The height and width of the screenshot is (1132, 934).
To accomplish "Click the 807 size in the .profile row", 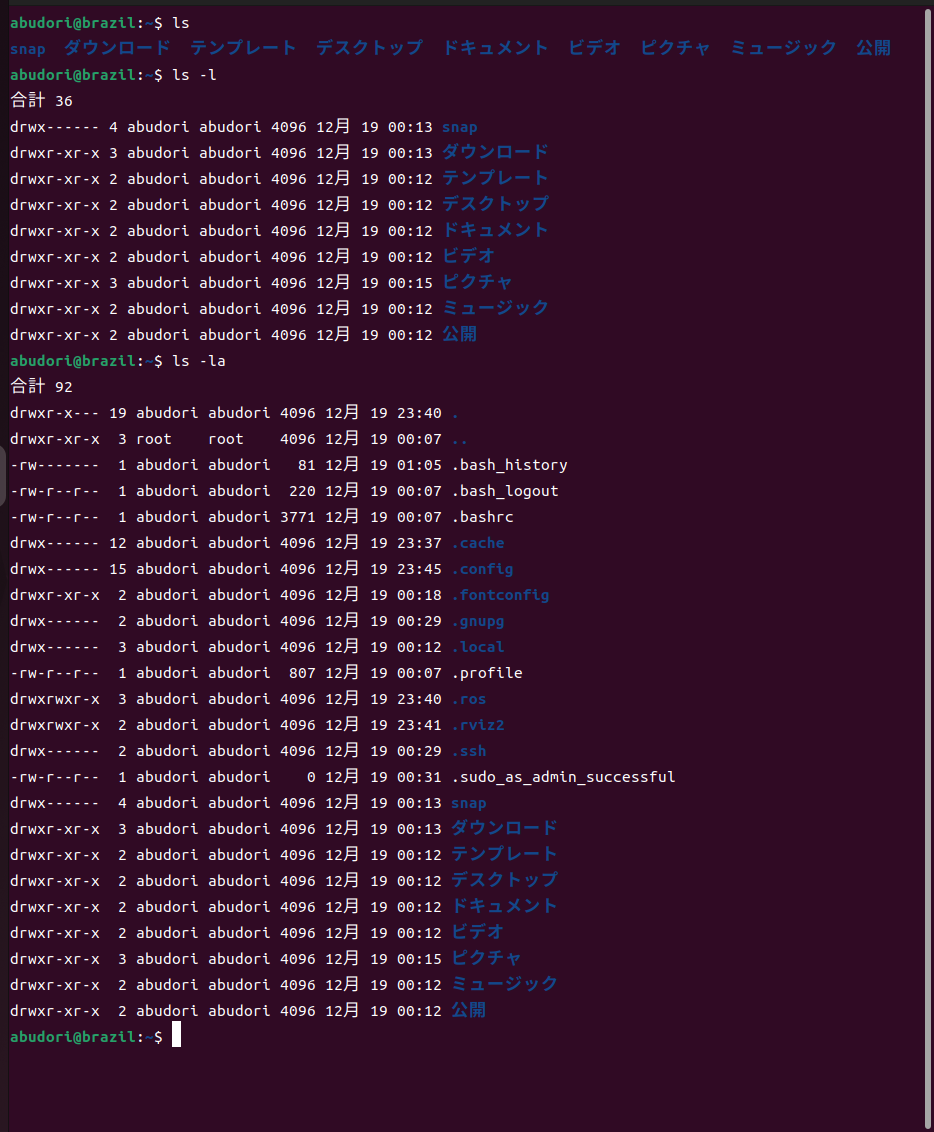I will point(302,673).
